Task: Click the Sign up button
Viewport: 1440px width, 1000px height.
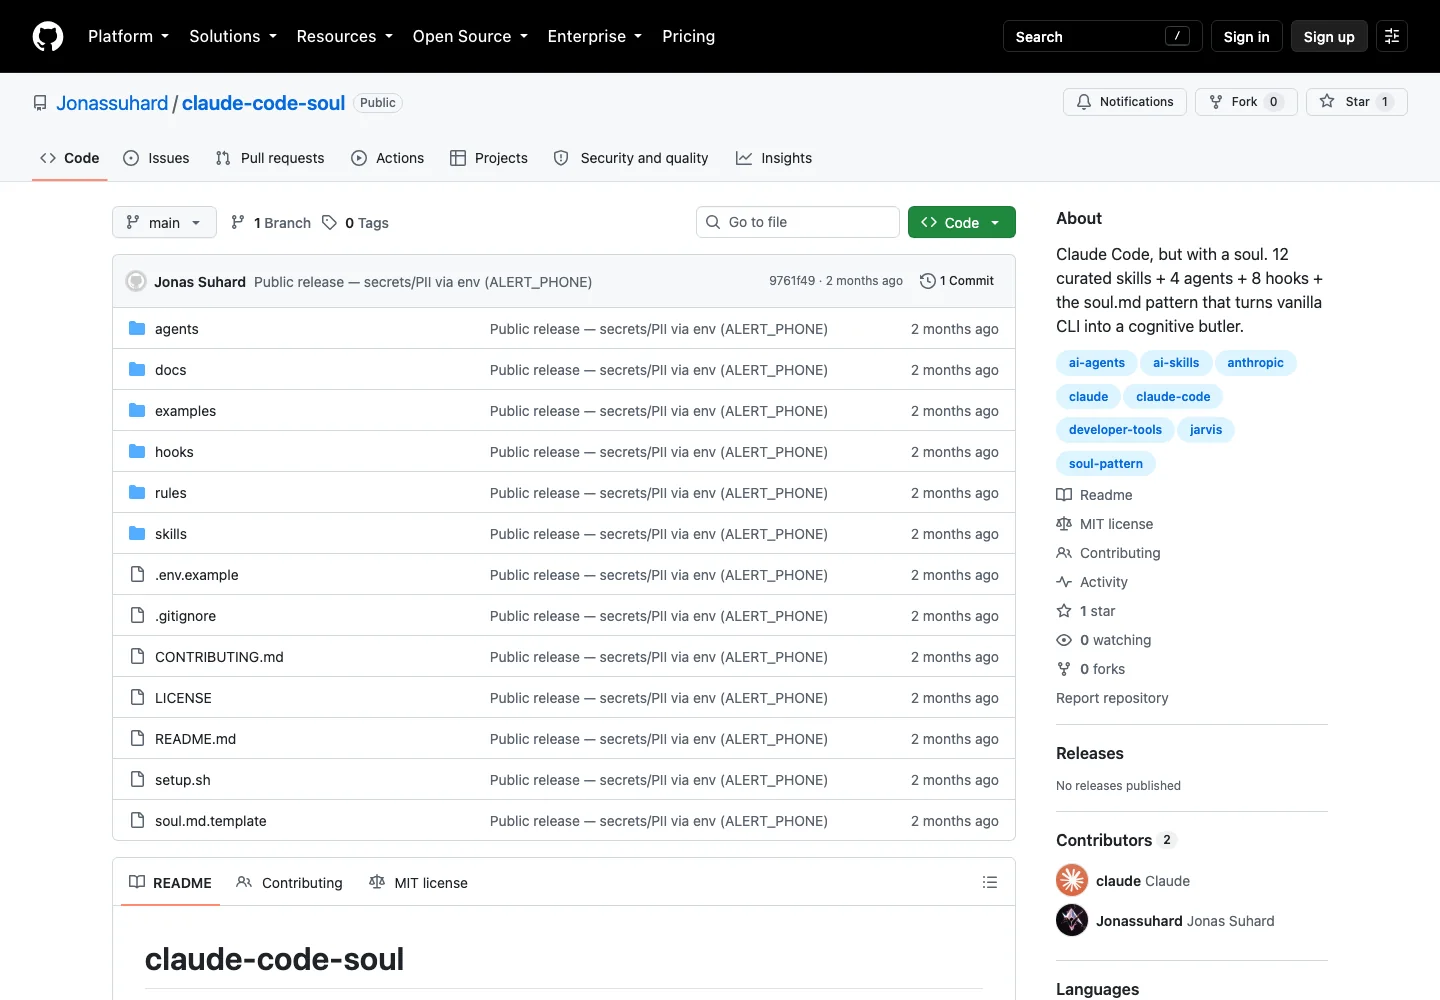Action: tap(1329, 36)
